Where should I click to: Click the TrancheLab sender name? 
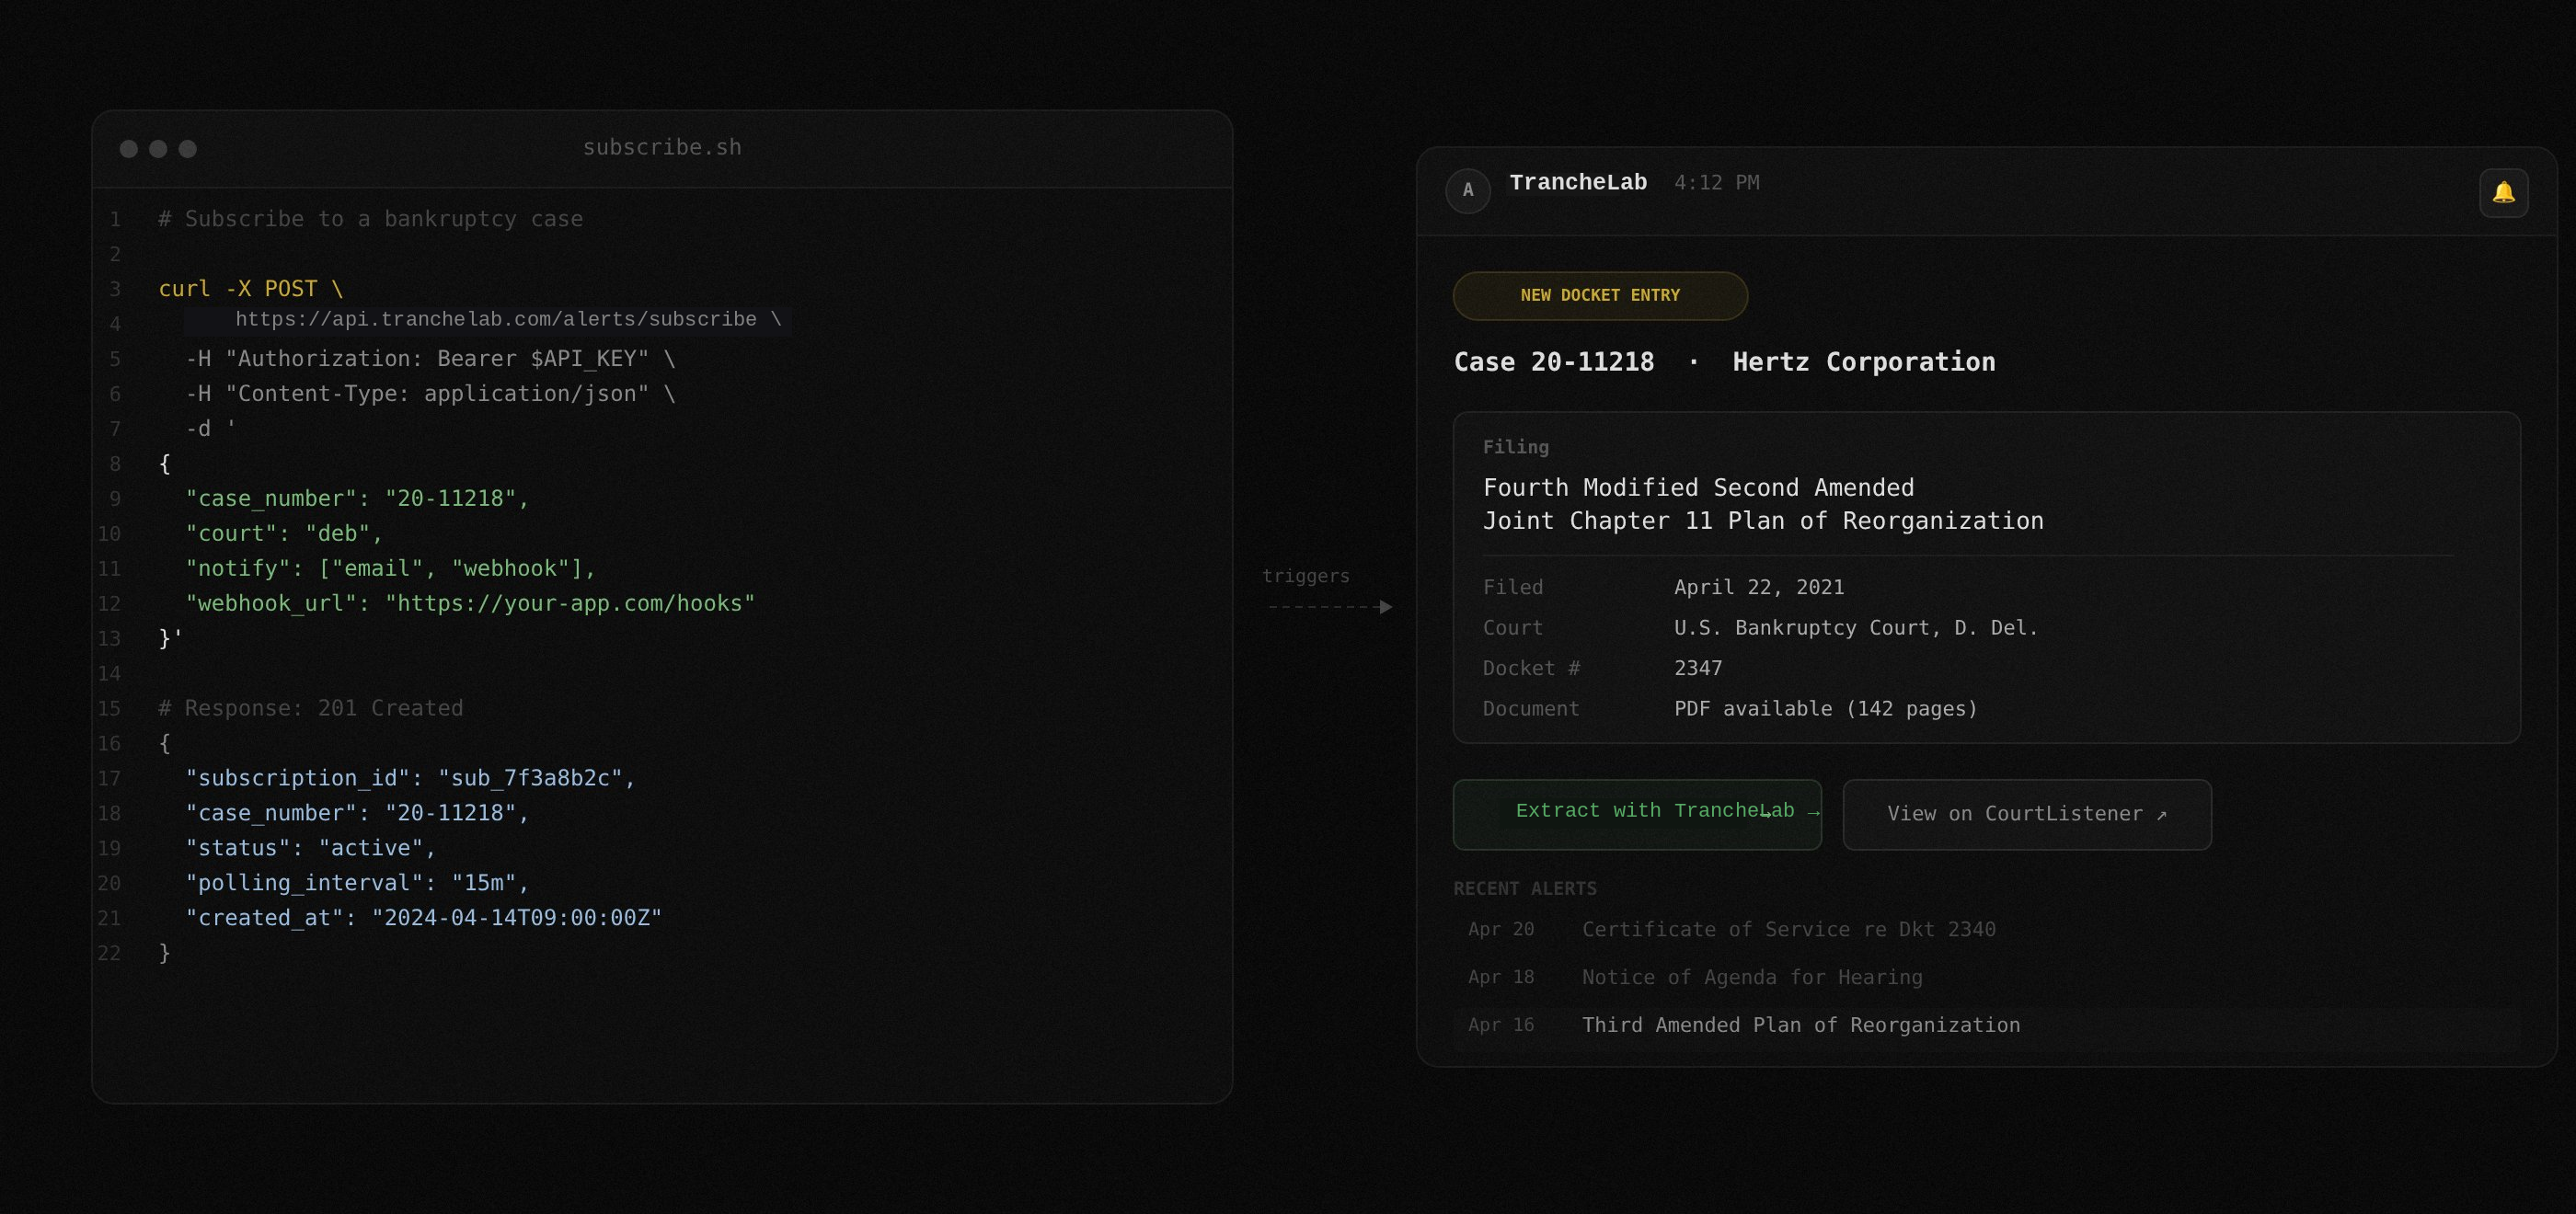pos(1578,183)
